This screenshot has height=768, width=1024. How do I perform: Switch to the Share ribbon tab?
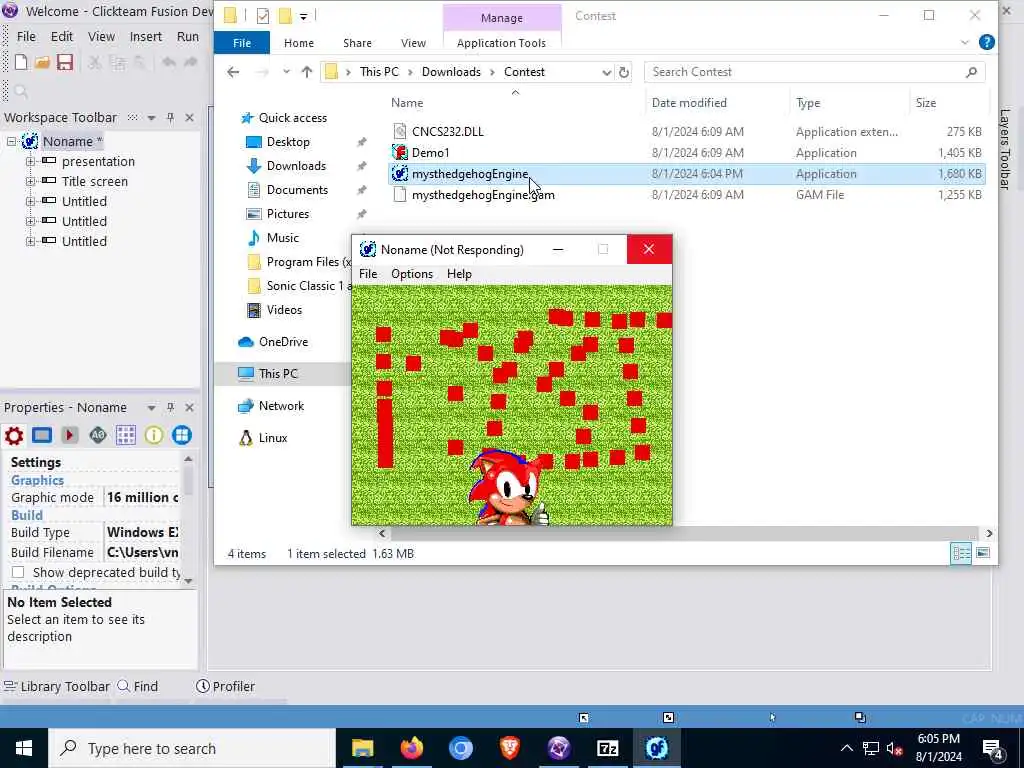tap(357, 43)
